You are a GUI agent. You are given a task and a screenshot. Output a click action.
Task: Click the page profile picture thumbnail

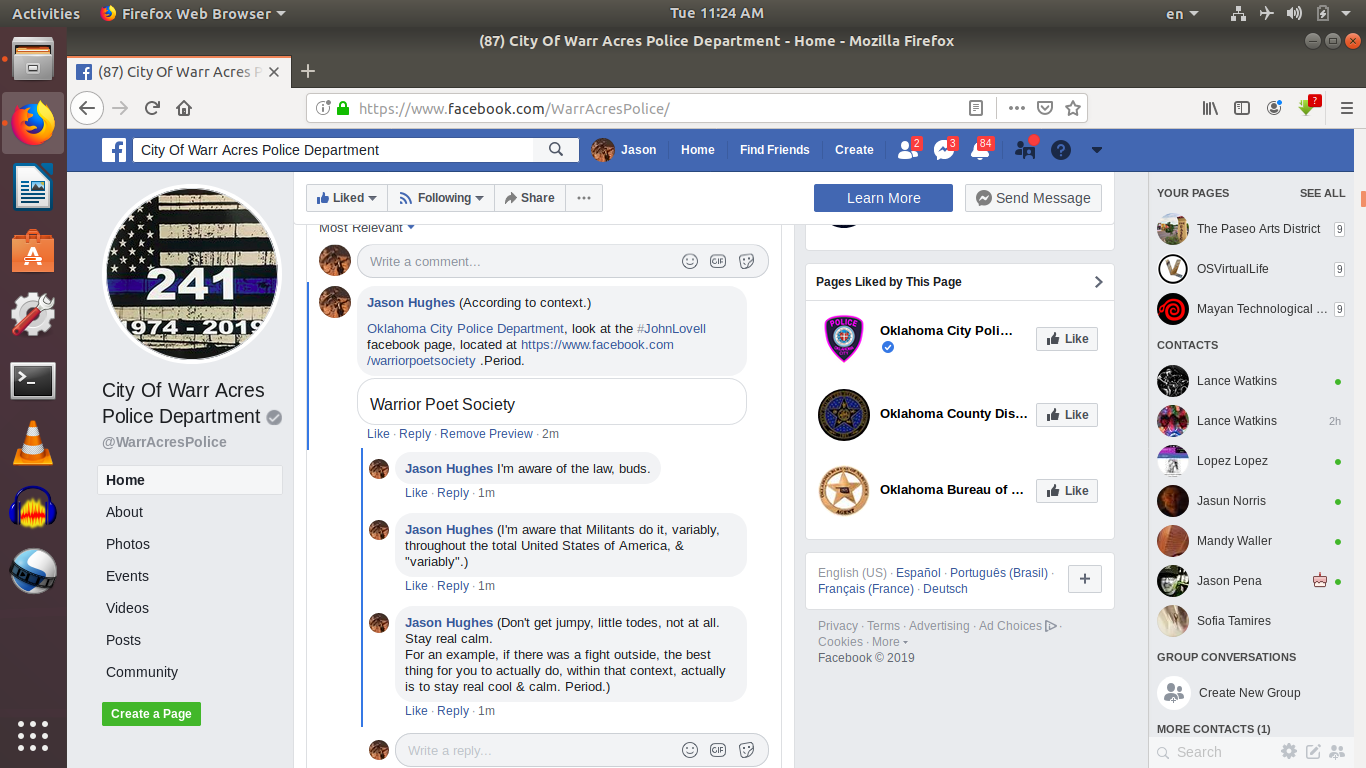193,273
